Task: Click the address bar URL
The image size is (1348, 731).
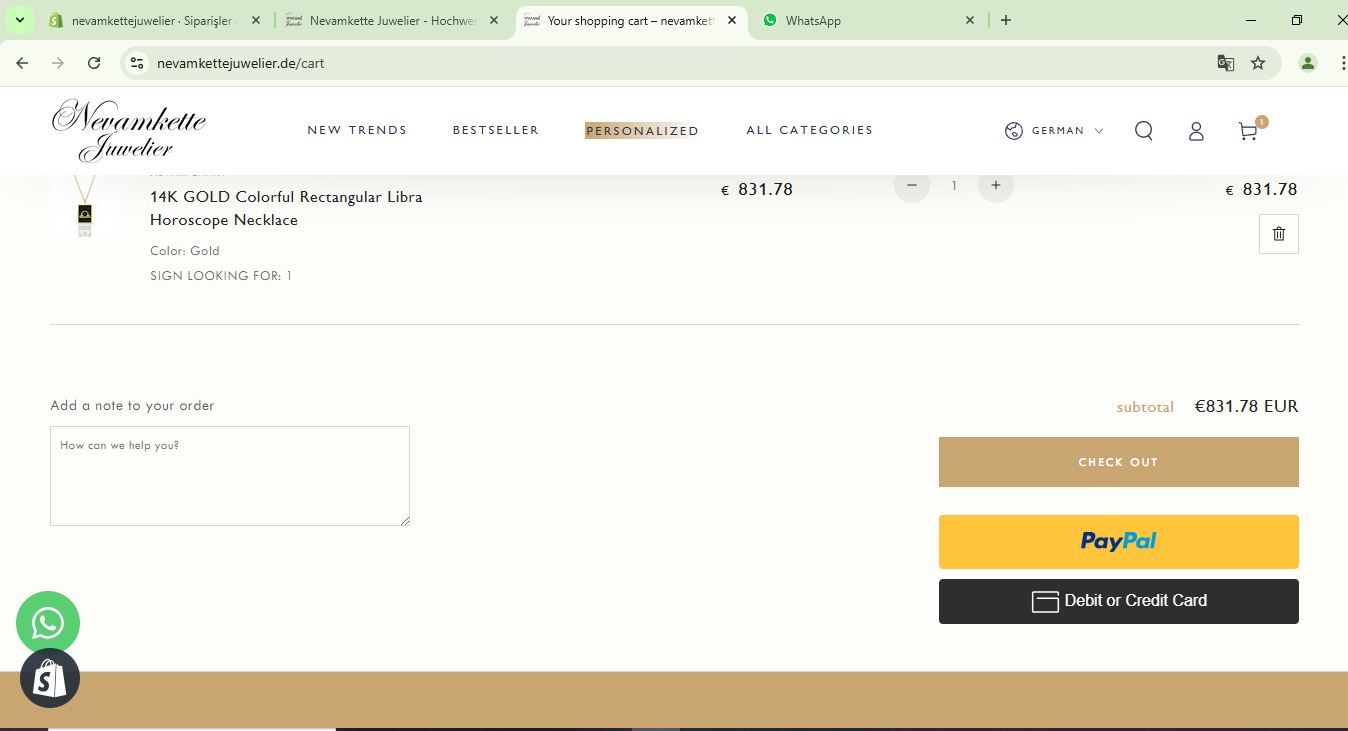Action: (241, 63)
